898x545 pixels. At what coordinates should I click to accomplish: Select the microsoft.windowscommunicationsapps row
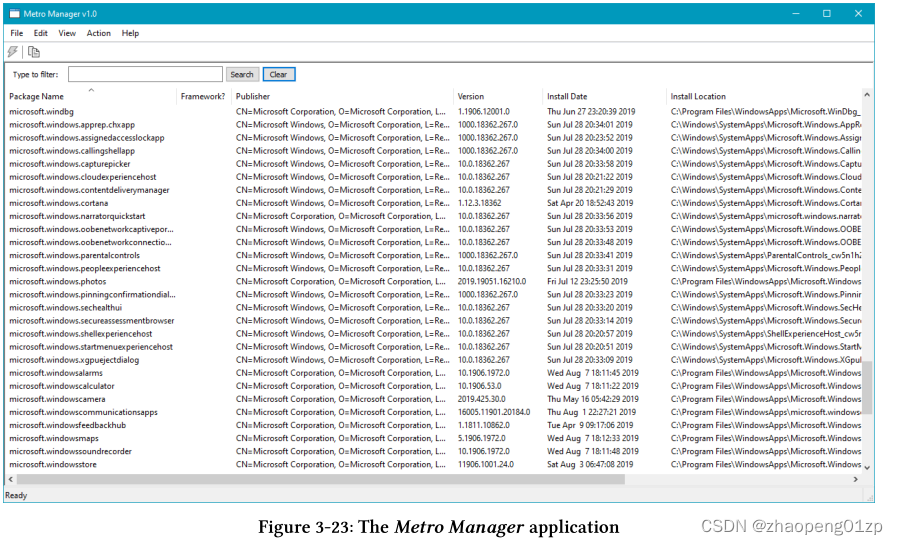pyautogui.click(x=434, y=412)
